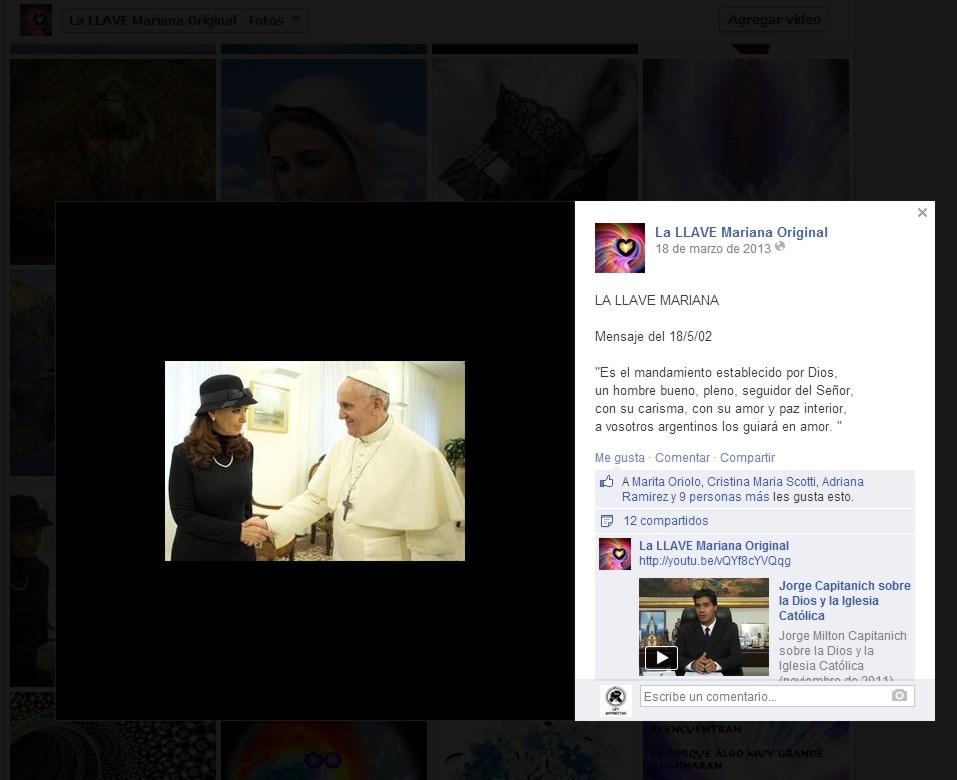
Task: Click the globe privacy icon beside the date
Action: 780,248
